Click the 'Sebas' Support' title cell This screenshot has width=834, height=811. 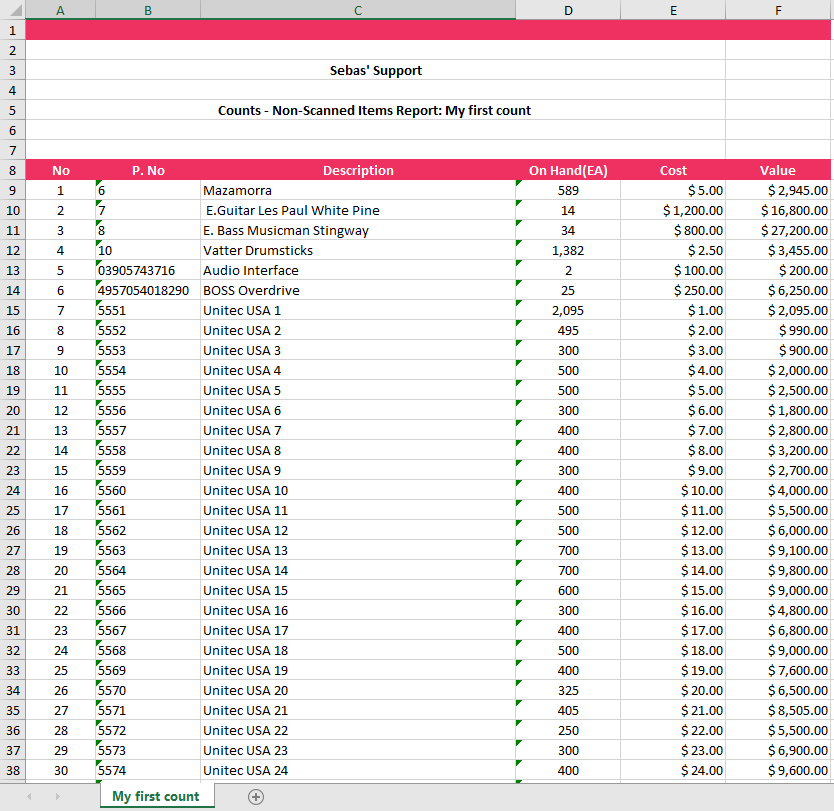click(x=376, y=70)
